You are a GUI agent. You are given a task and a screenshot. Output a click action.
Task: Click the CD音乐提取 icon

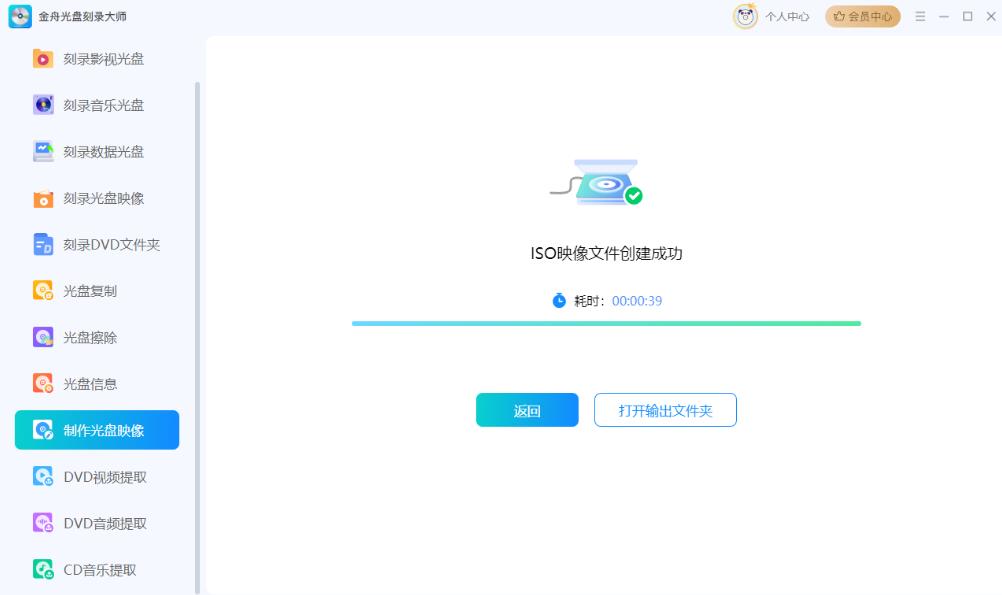coord(43,569)
